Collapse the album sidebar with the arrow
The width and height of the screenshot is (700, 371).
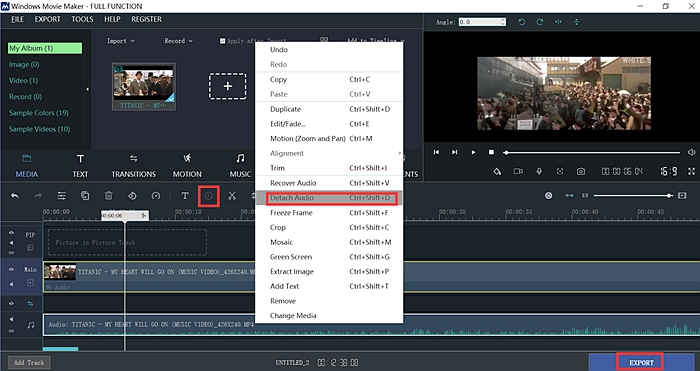[x=88, y=89]
